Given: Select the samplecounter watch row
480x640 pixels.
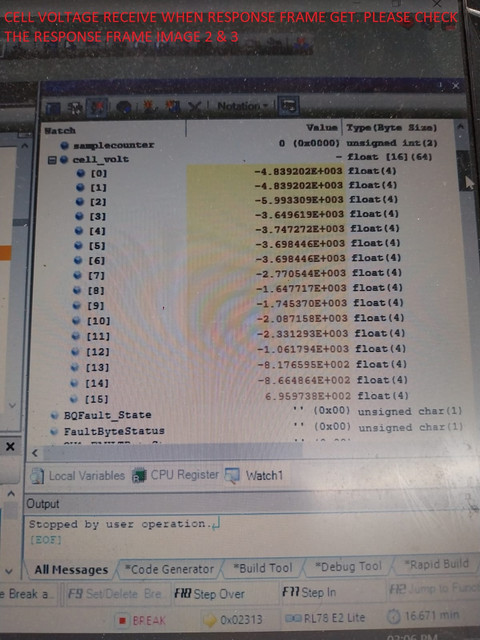Looking at the screenshot, I should [249, 144].
